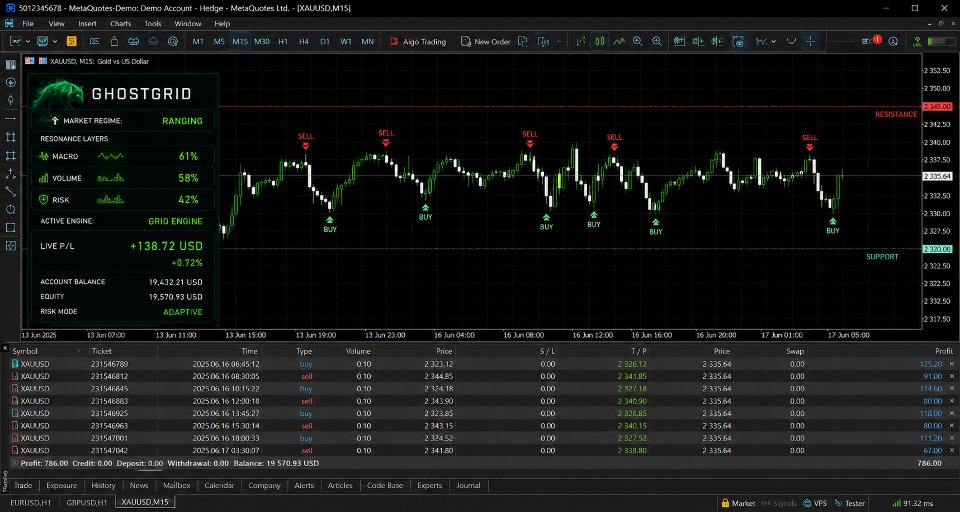960x512 pixels.
Task: Open the Tools menu
Action: [153, 23]
